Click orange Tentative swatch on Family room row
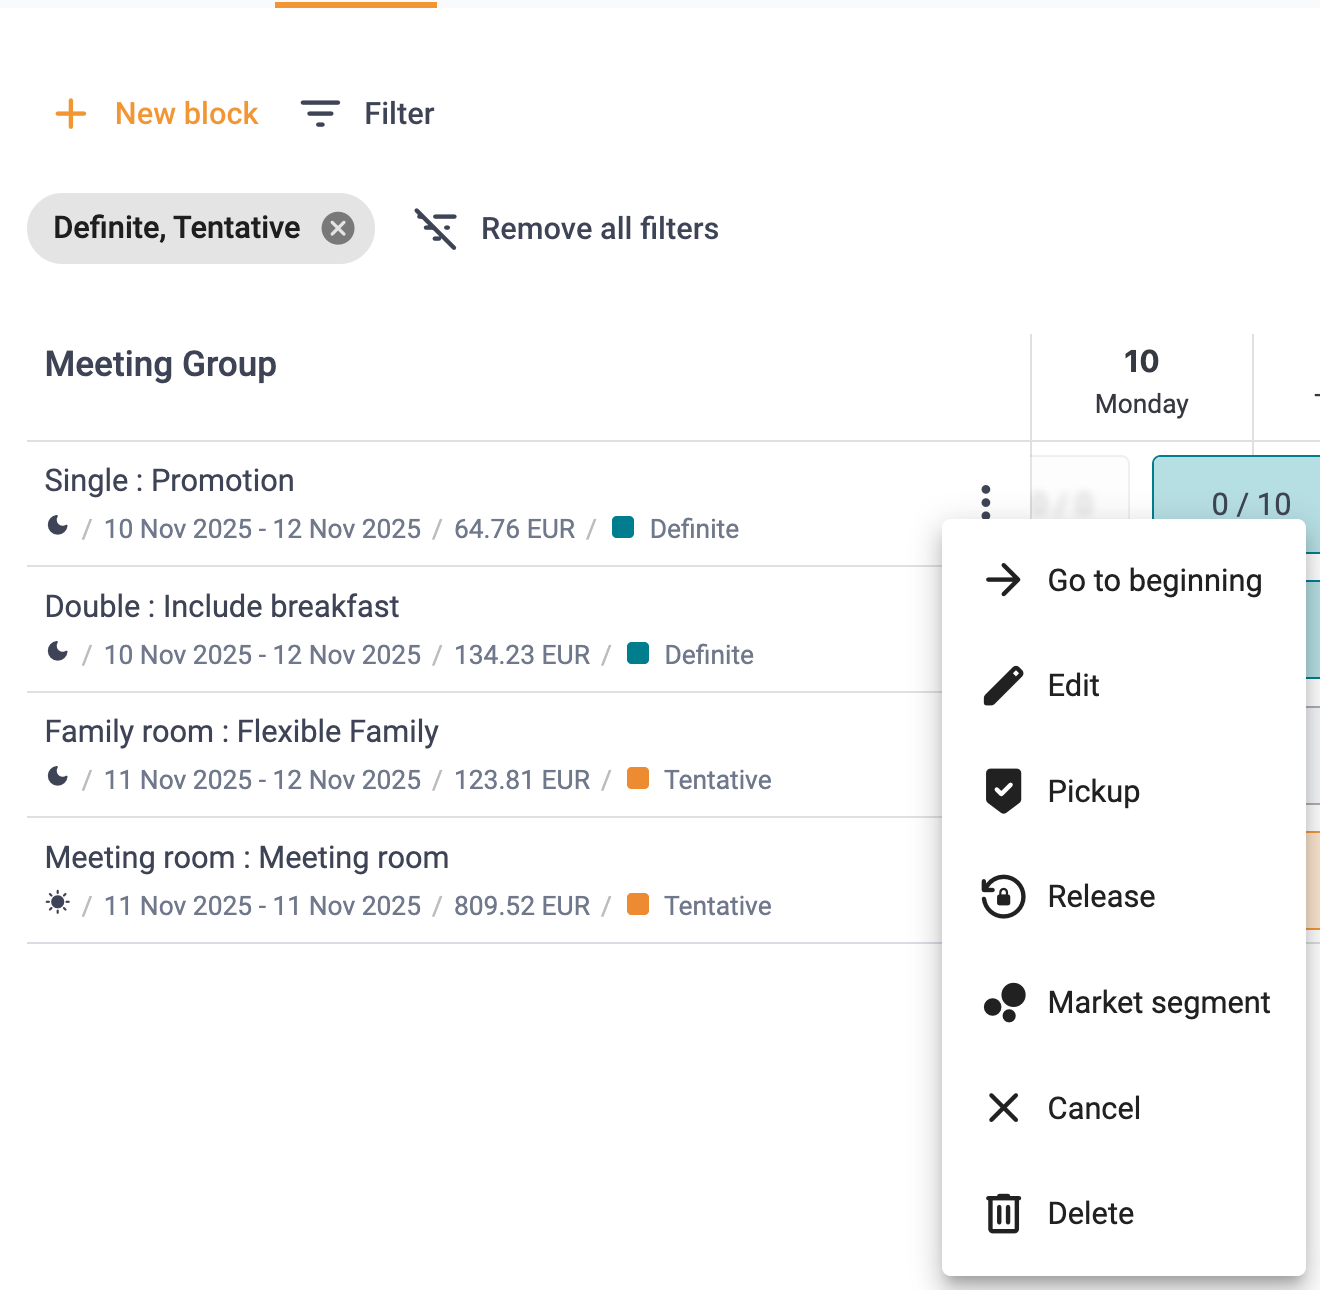Viewport: 1320px width, 1290px height. click(638, 778)
